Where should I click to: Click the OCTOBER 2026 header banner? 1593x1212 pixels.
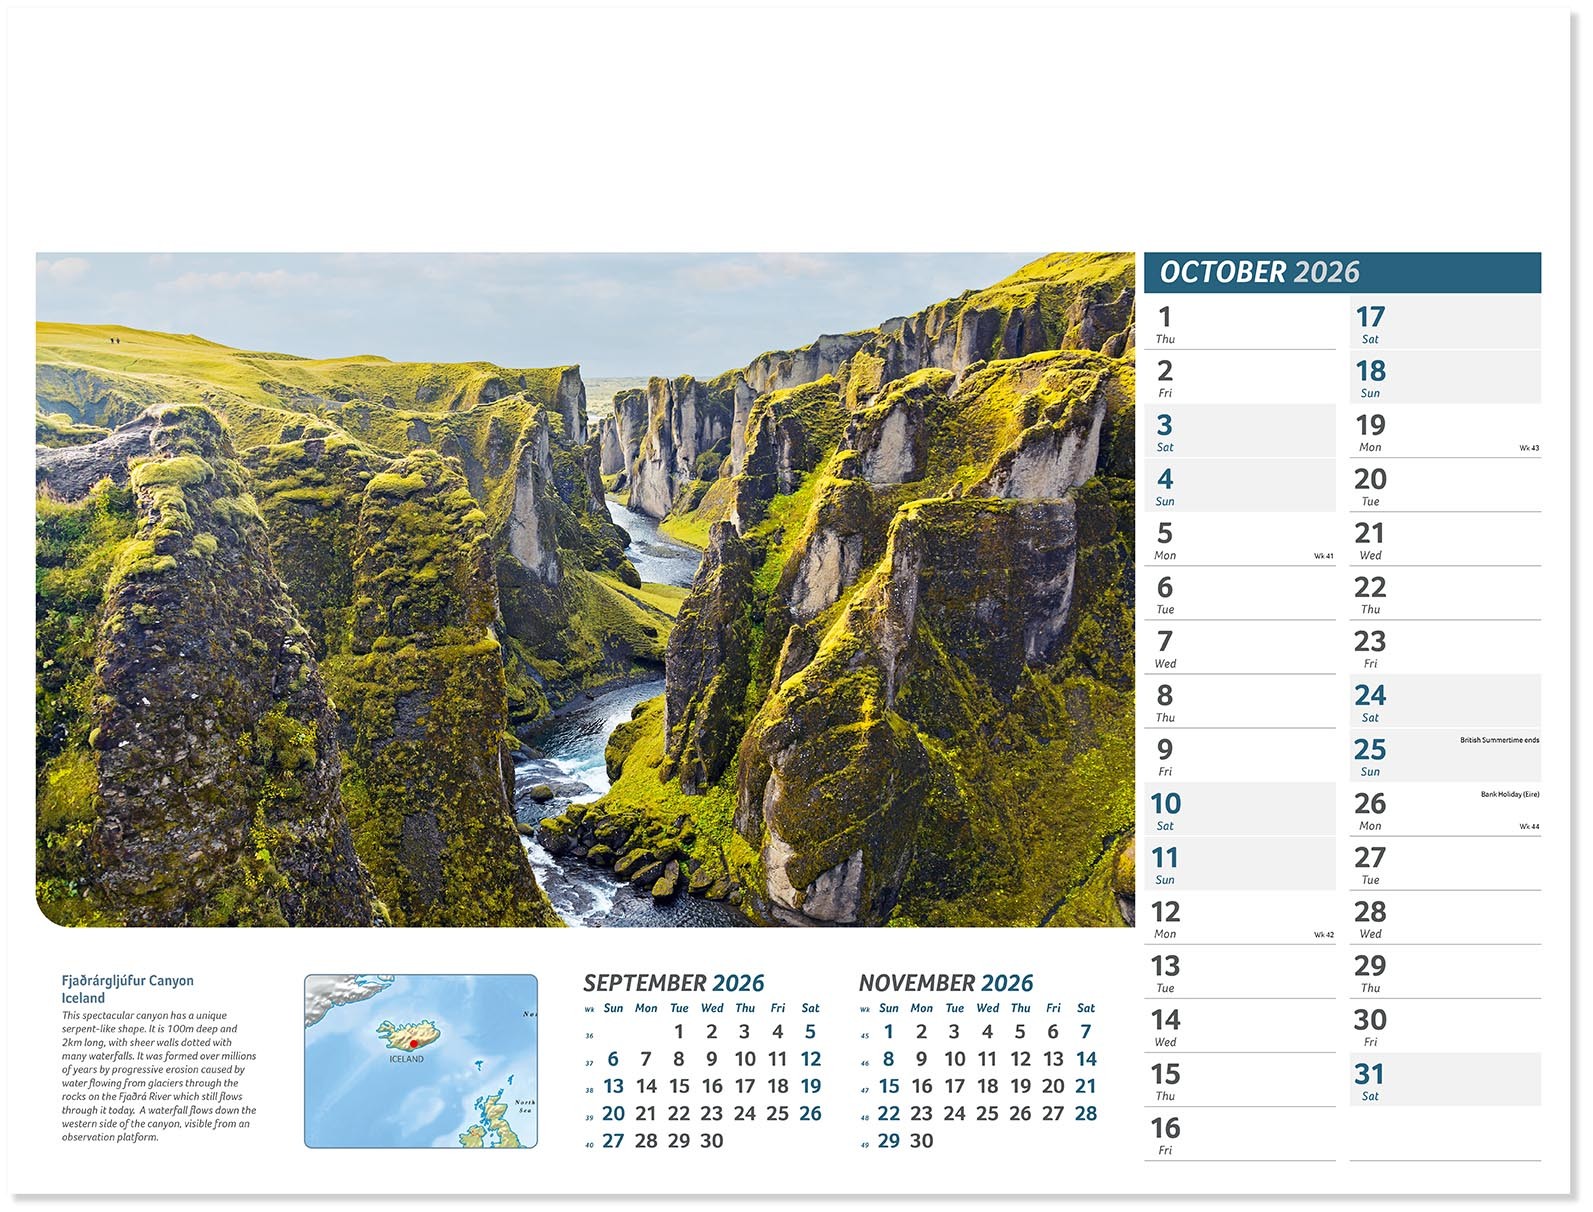1340,272
